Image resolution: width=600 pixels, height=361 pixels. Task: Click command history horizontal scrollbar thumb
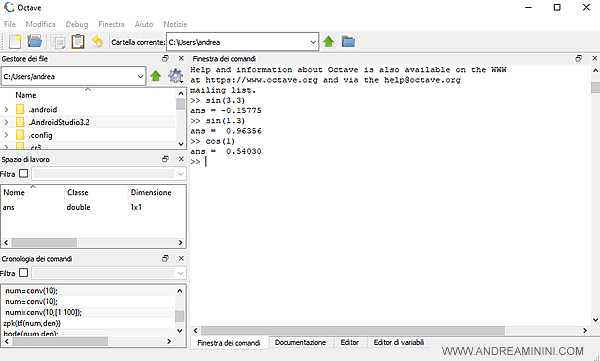[60, 341]
